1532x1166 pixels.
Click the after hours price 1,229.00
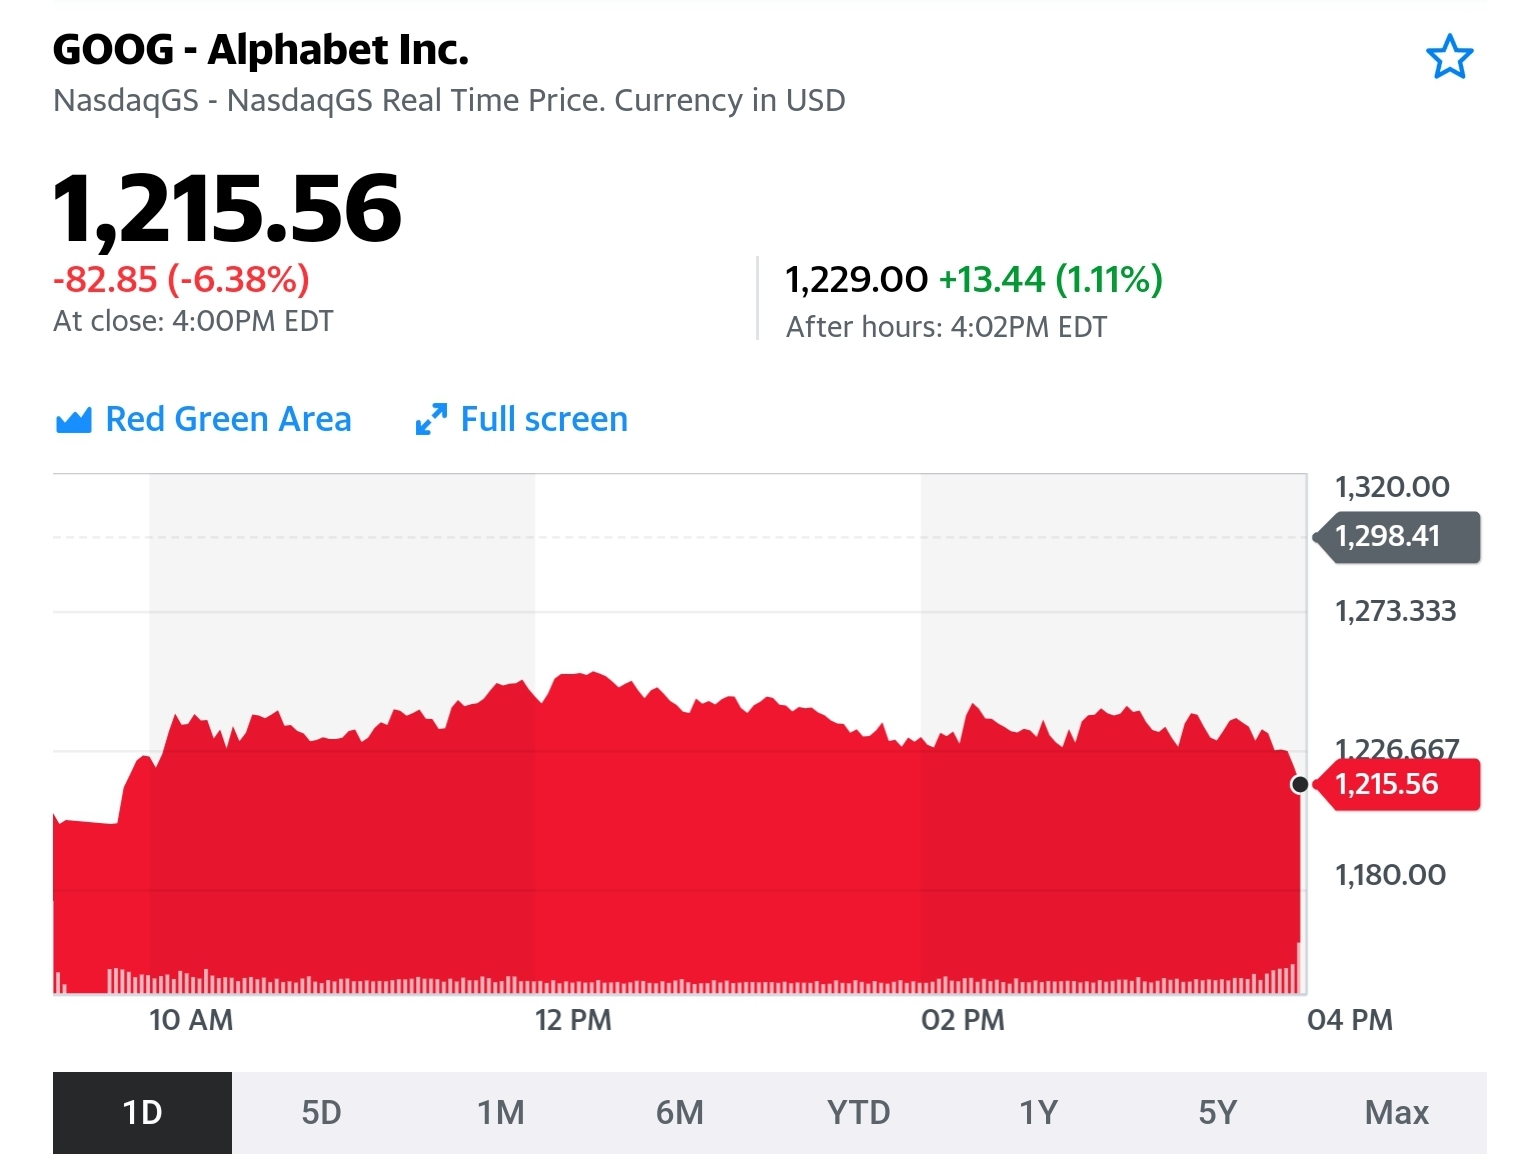coord(857,280)
